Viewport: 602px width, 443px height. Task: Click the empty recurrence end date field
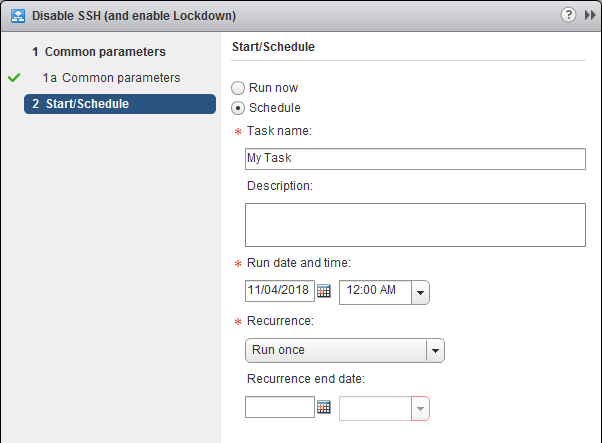pos(279,407)
